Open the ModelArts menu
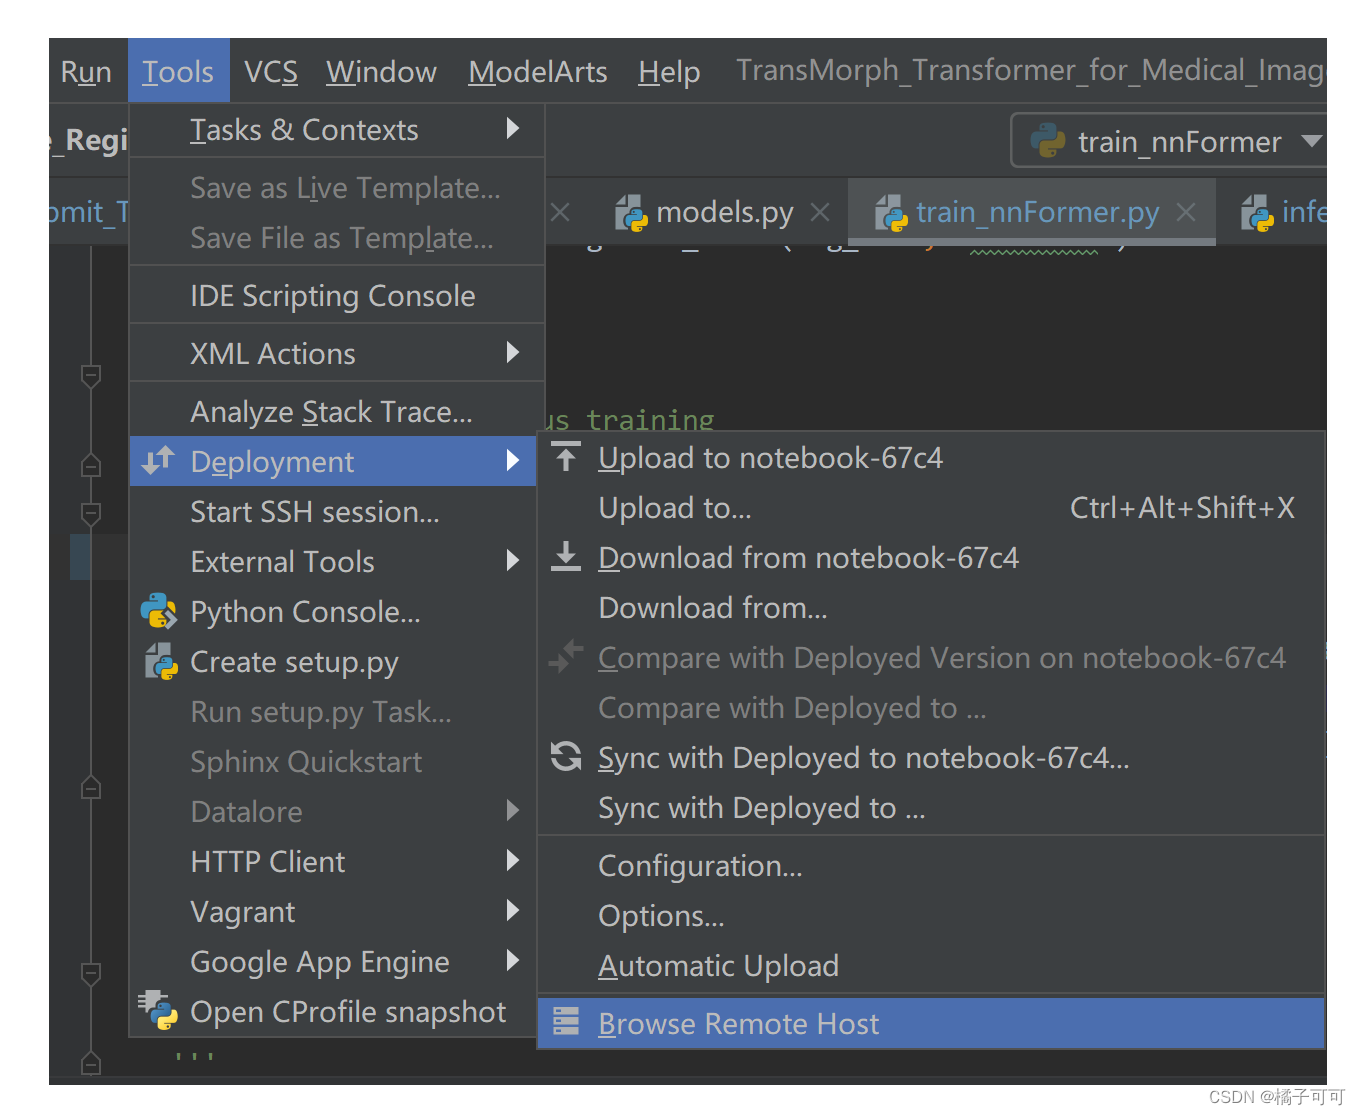Screen dimensions: 1361x1115 538,72
